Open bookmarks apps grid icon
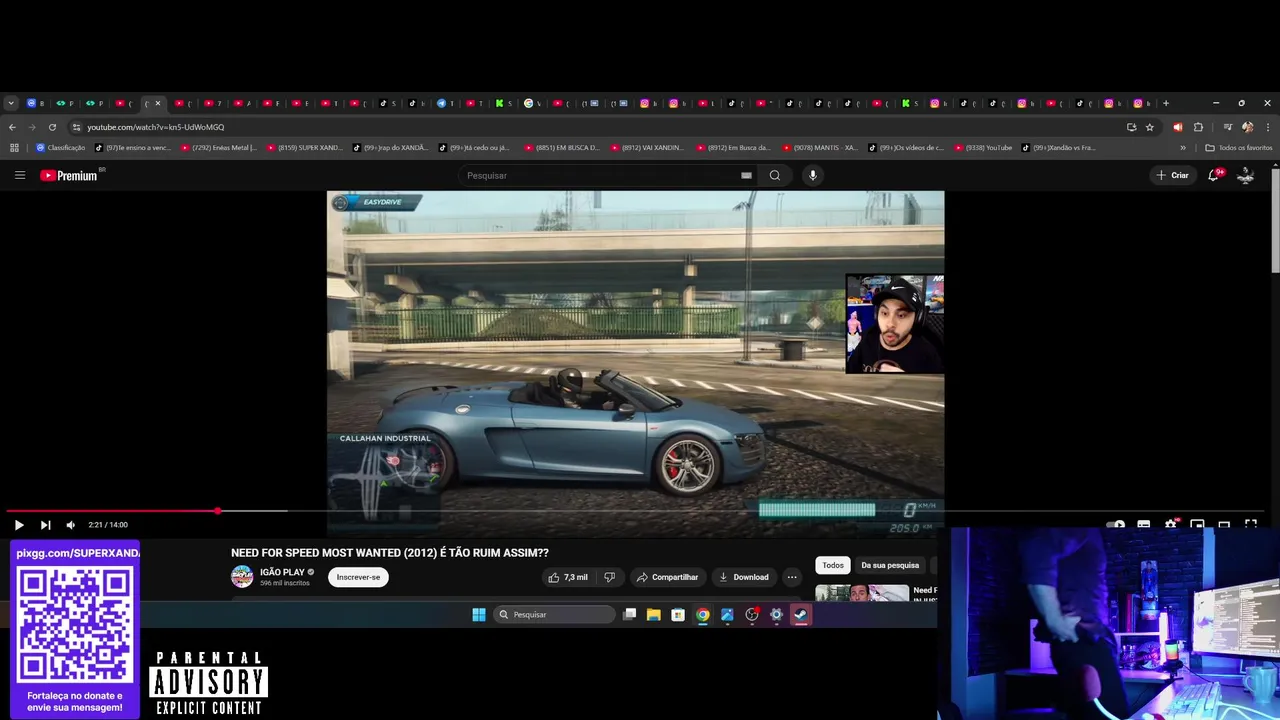Screen dimensions: 1280x720 click(14, 148)
